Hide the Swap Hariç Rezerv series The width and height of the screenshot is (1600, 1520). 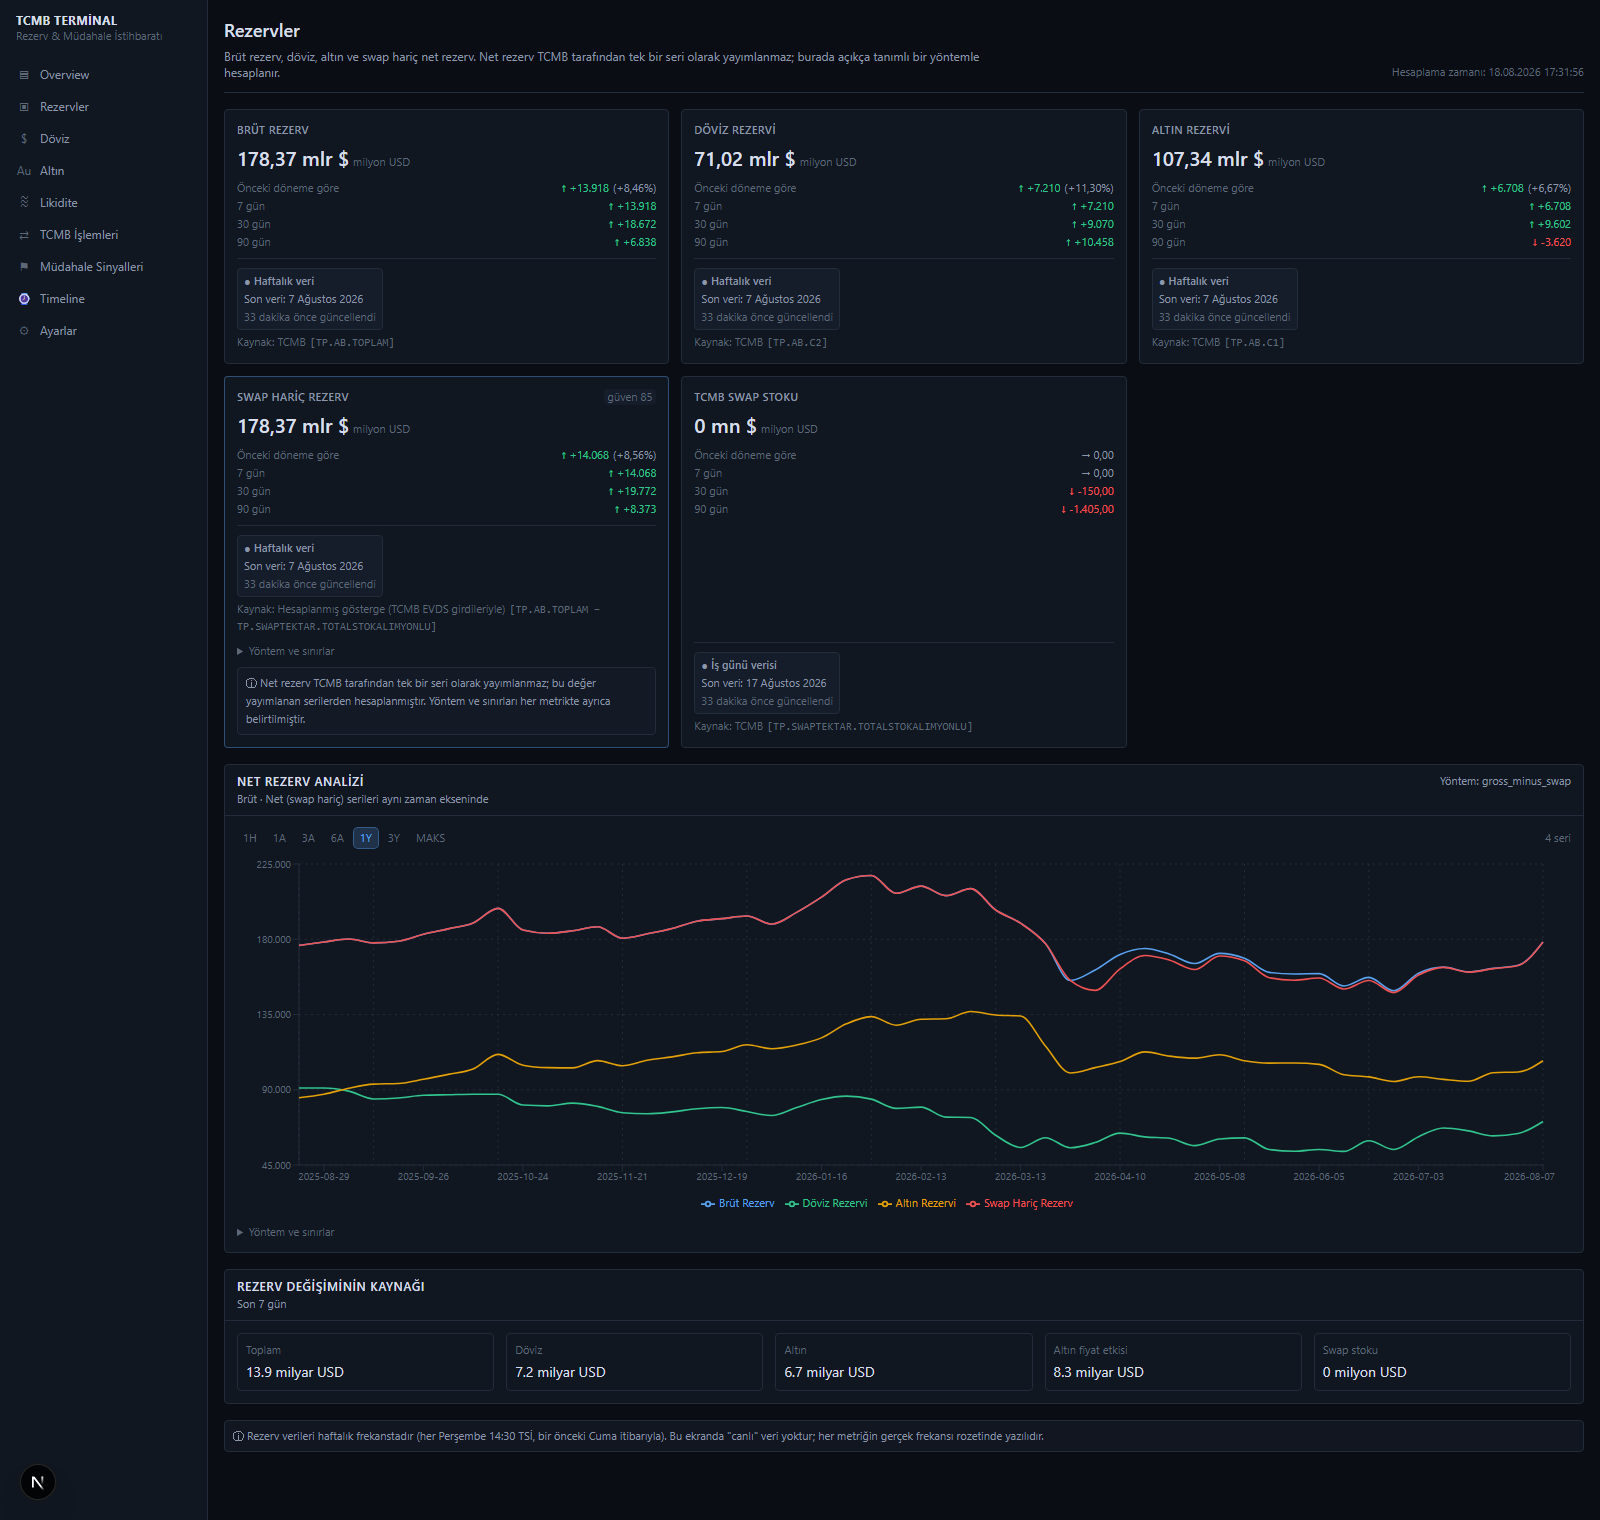coord(1019,1203)
